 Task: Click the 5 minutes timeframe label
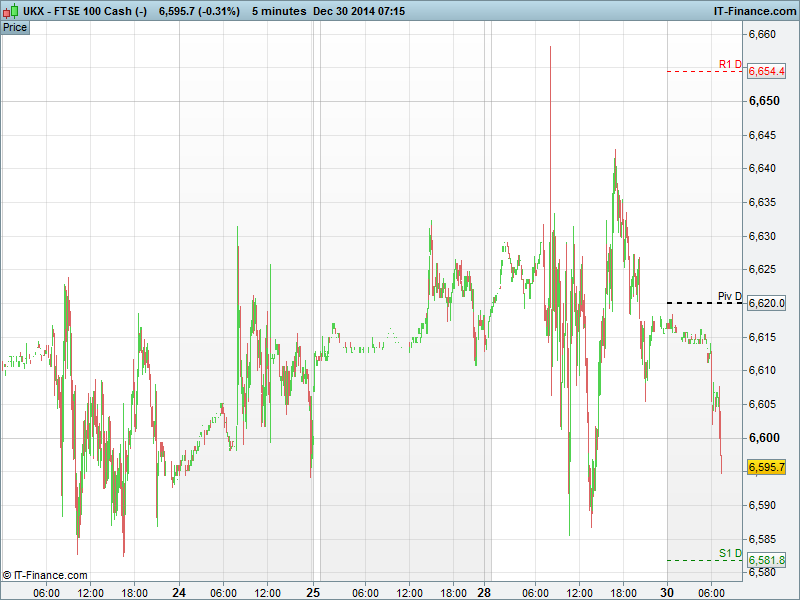pyautogui.click(x=277, y=10)
